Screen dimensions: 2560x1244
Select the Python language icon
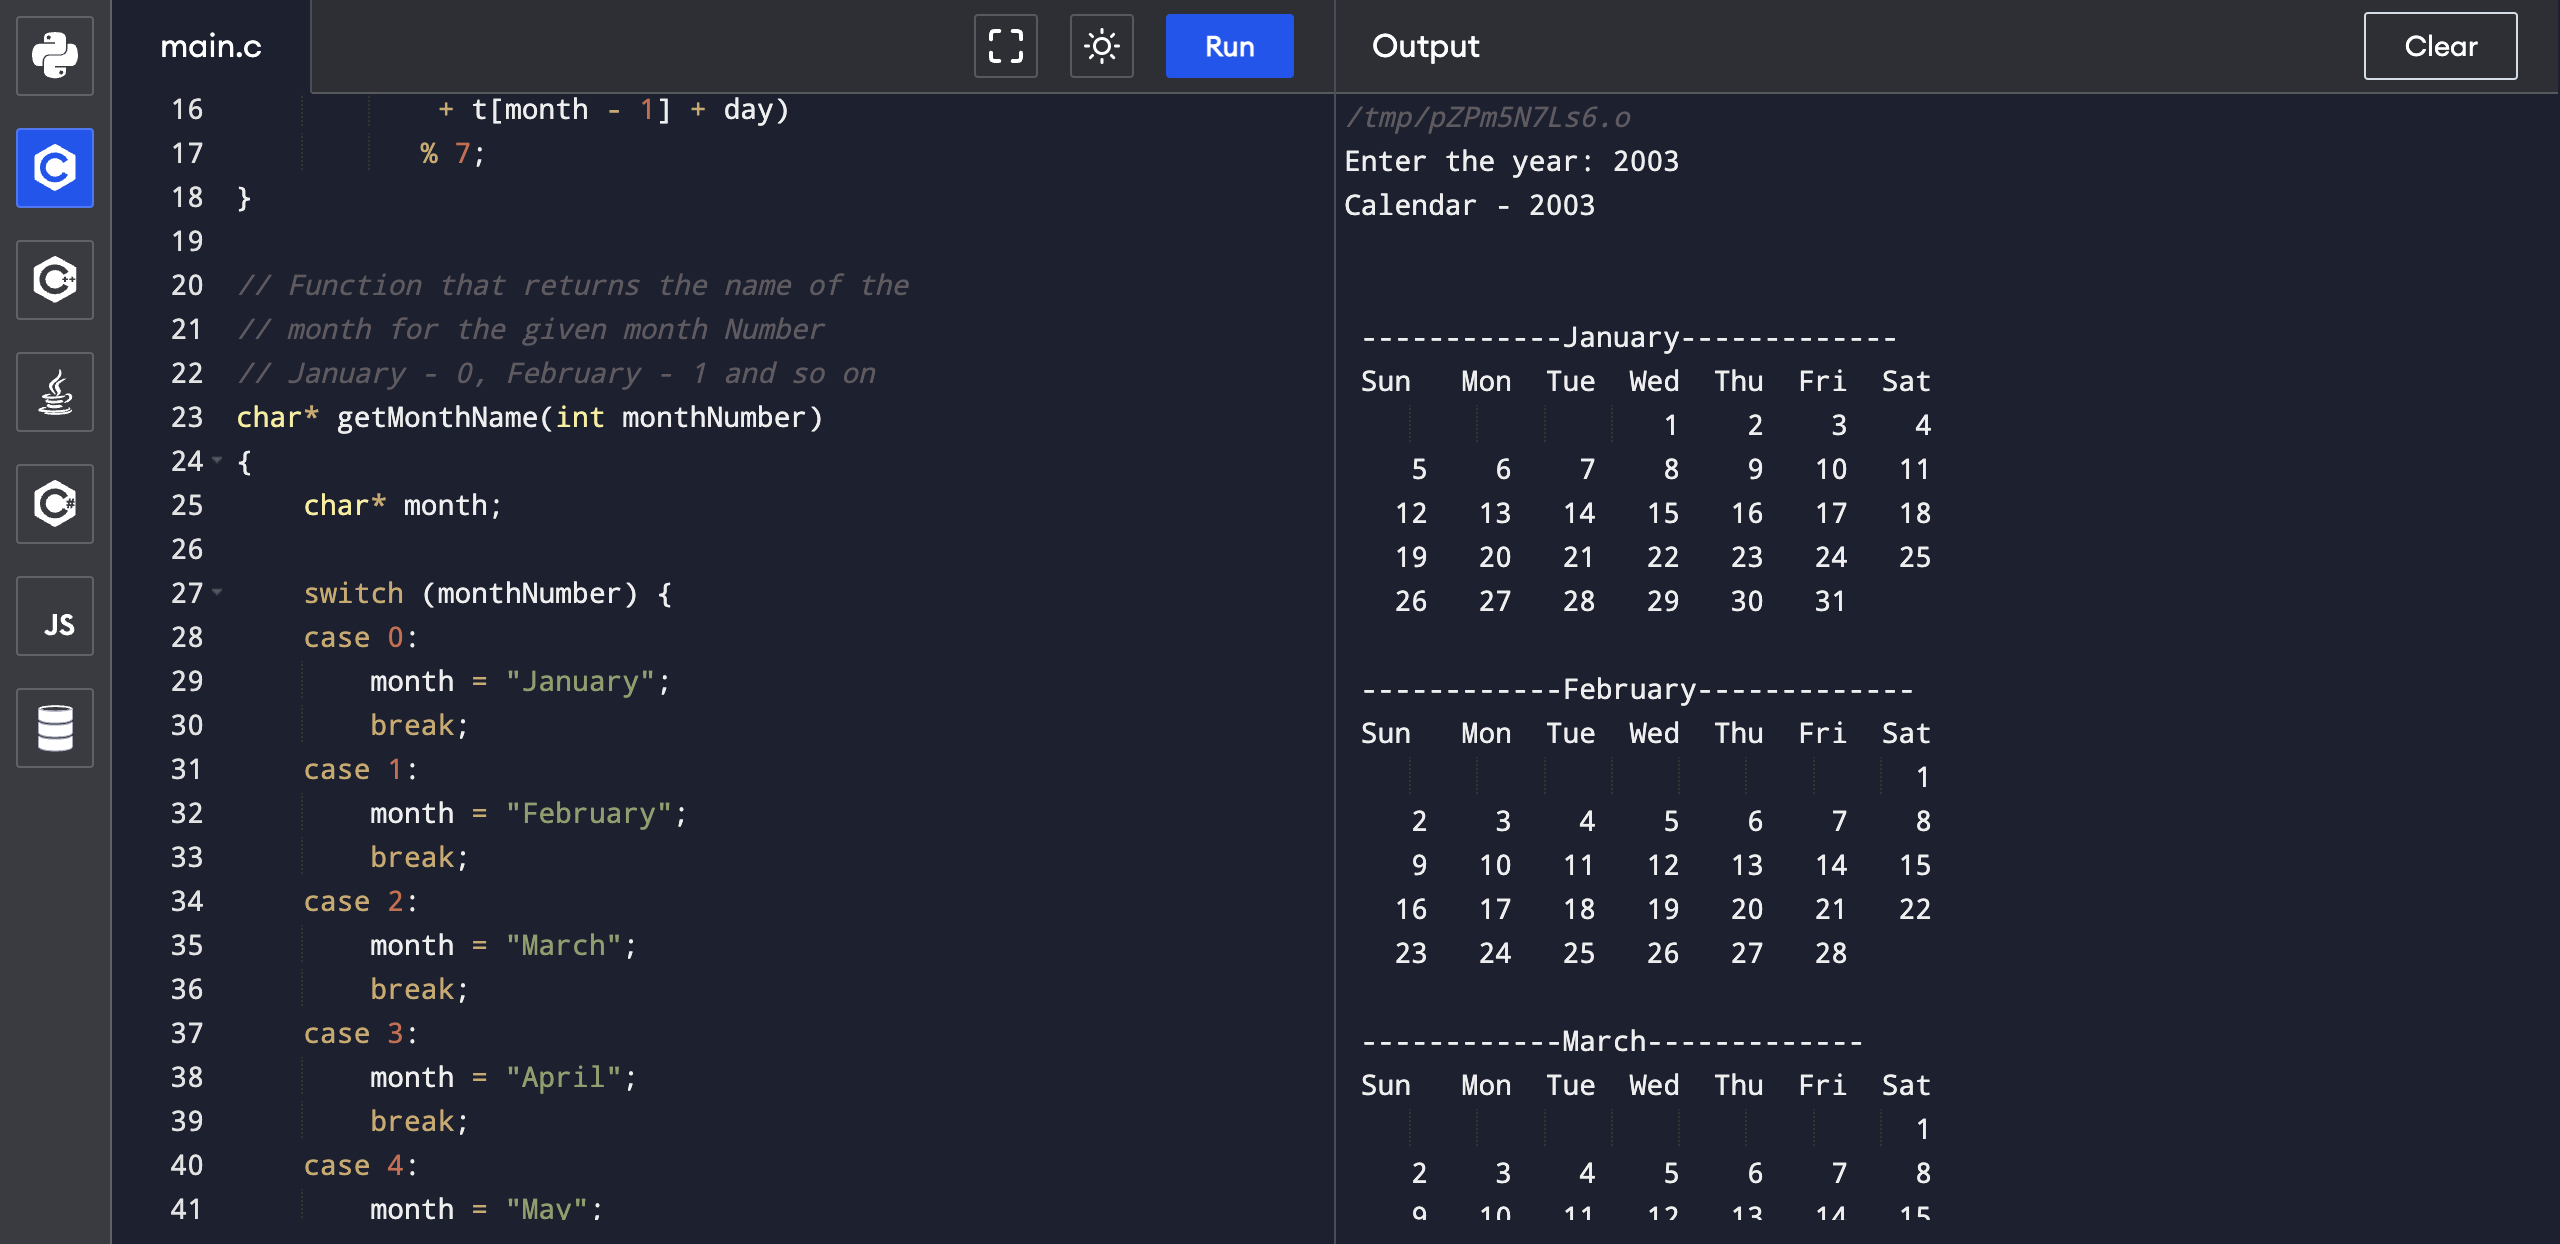(54, 56)
